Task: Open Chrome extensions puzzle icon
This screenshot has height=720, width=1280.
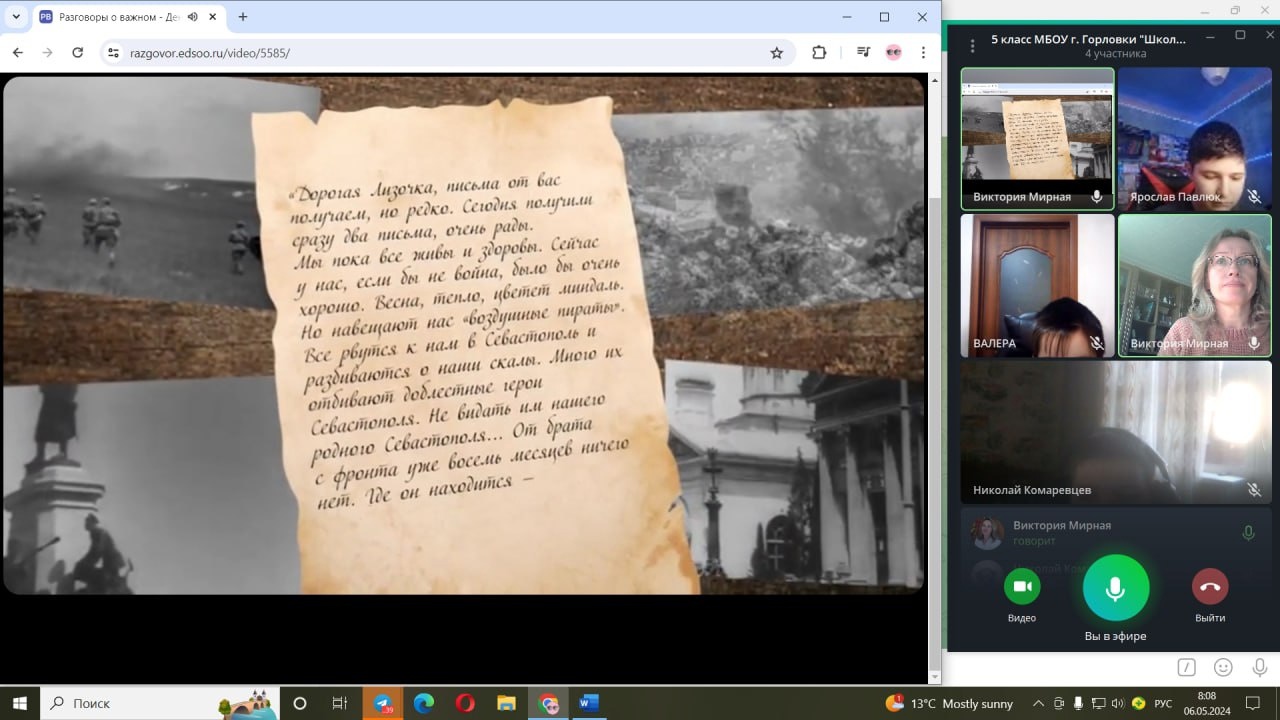Action: point(819,53)
